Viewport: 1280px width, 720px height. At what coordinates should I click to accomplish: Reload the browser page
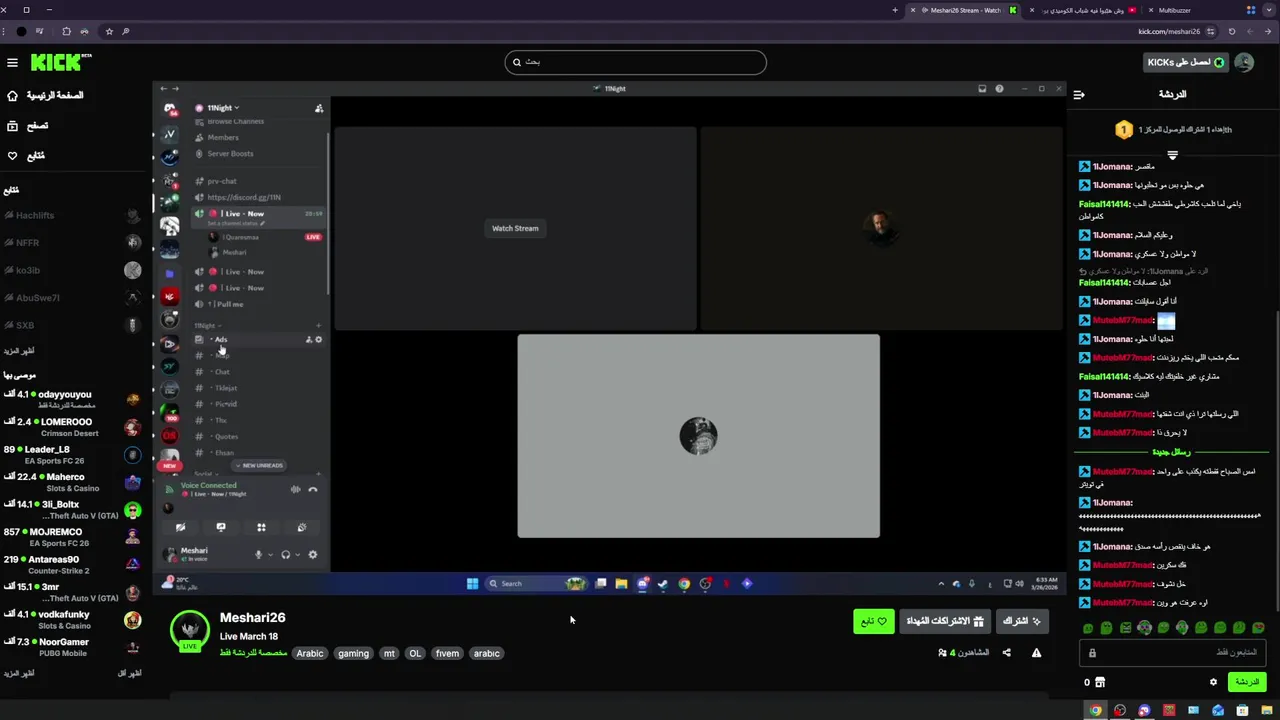pyautogui.click(x=1232, y=31)
